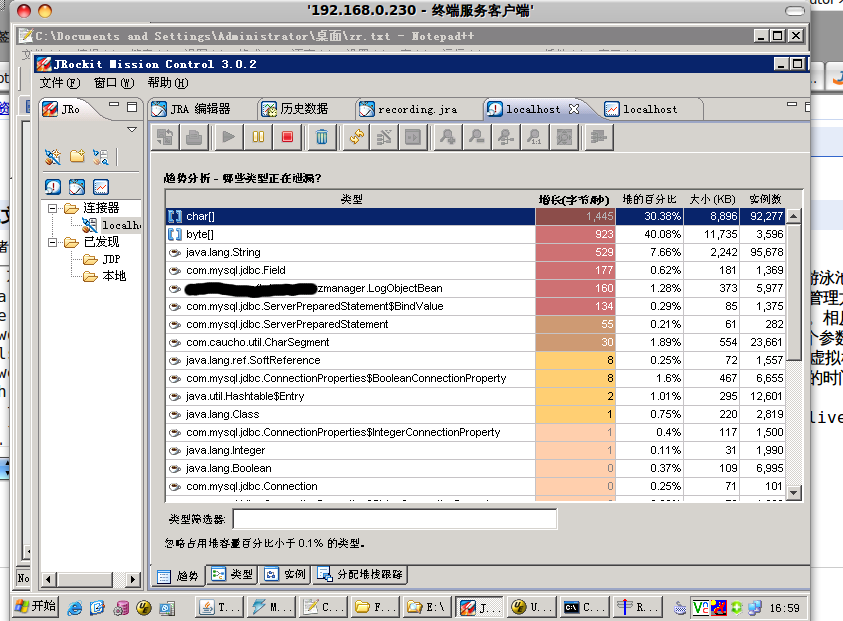Open the 类型 bottom tab
The width and height of the screenshot is (843, 621).
[232, 574]
